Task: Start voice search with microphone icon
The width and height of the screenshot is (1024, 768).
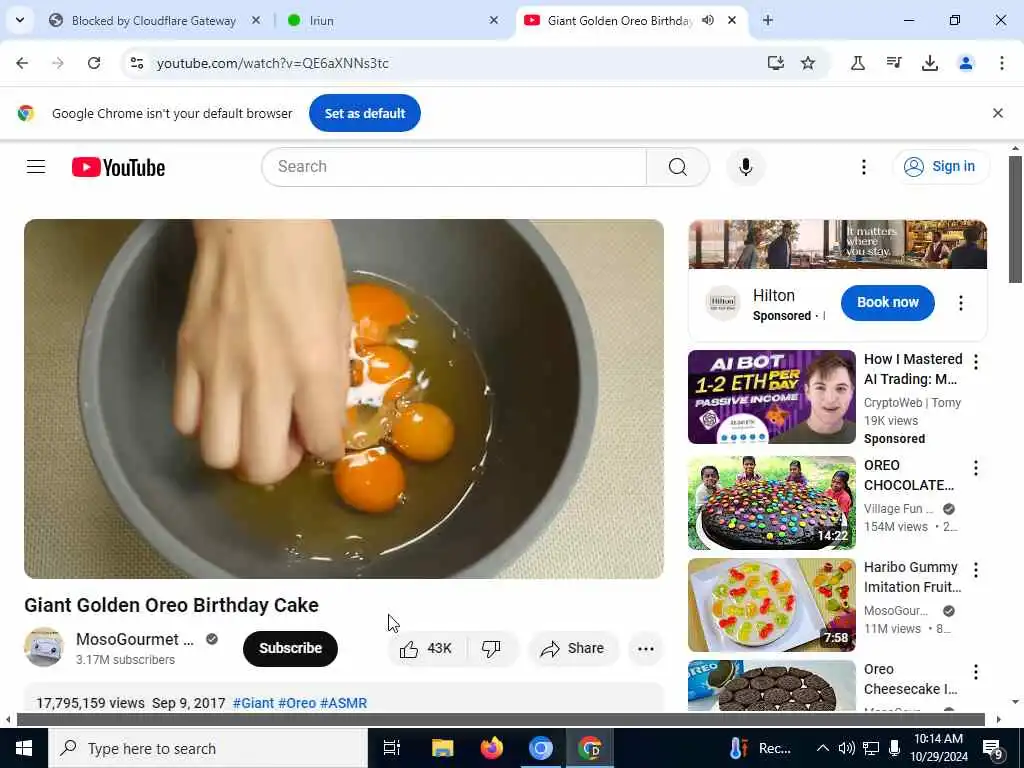Action: [x=745, y=167]
